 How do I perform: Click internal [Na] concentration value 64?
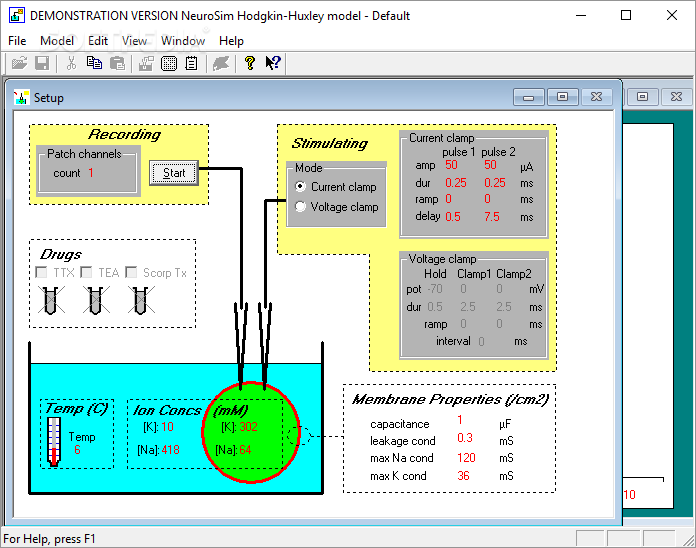pyautogui.click(x=245, y=450)
